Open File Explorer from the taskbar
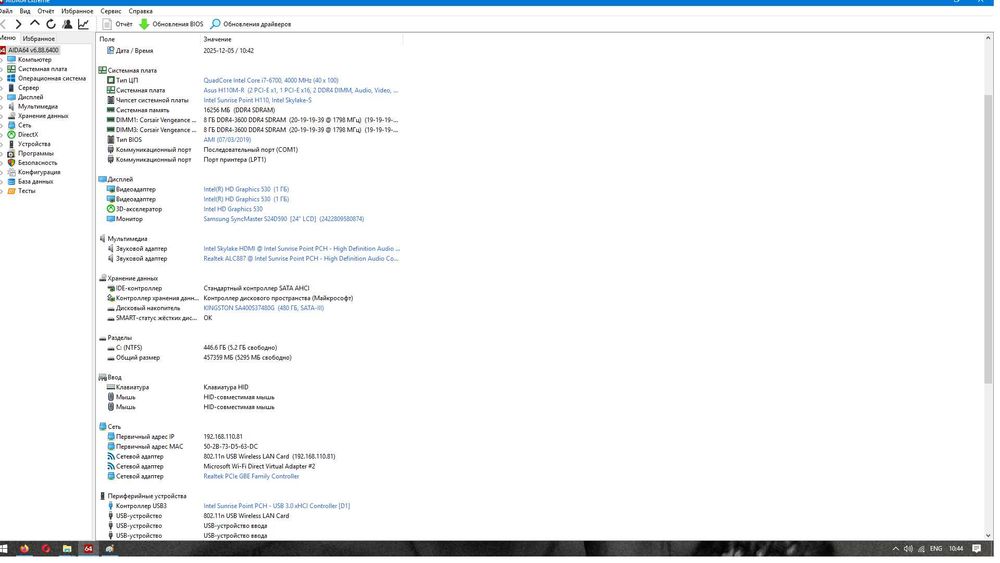Image resolution: width=1000 pixels, height=563 pixels. click(67, 549)
